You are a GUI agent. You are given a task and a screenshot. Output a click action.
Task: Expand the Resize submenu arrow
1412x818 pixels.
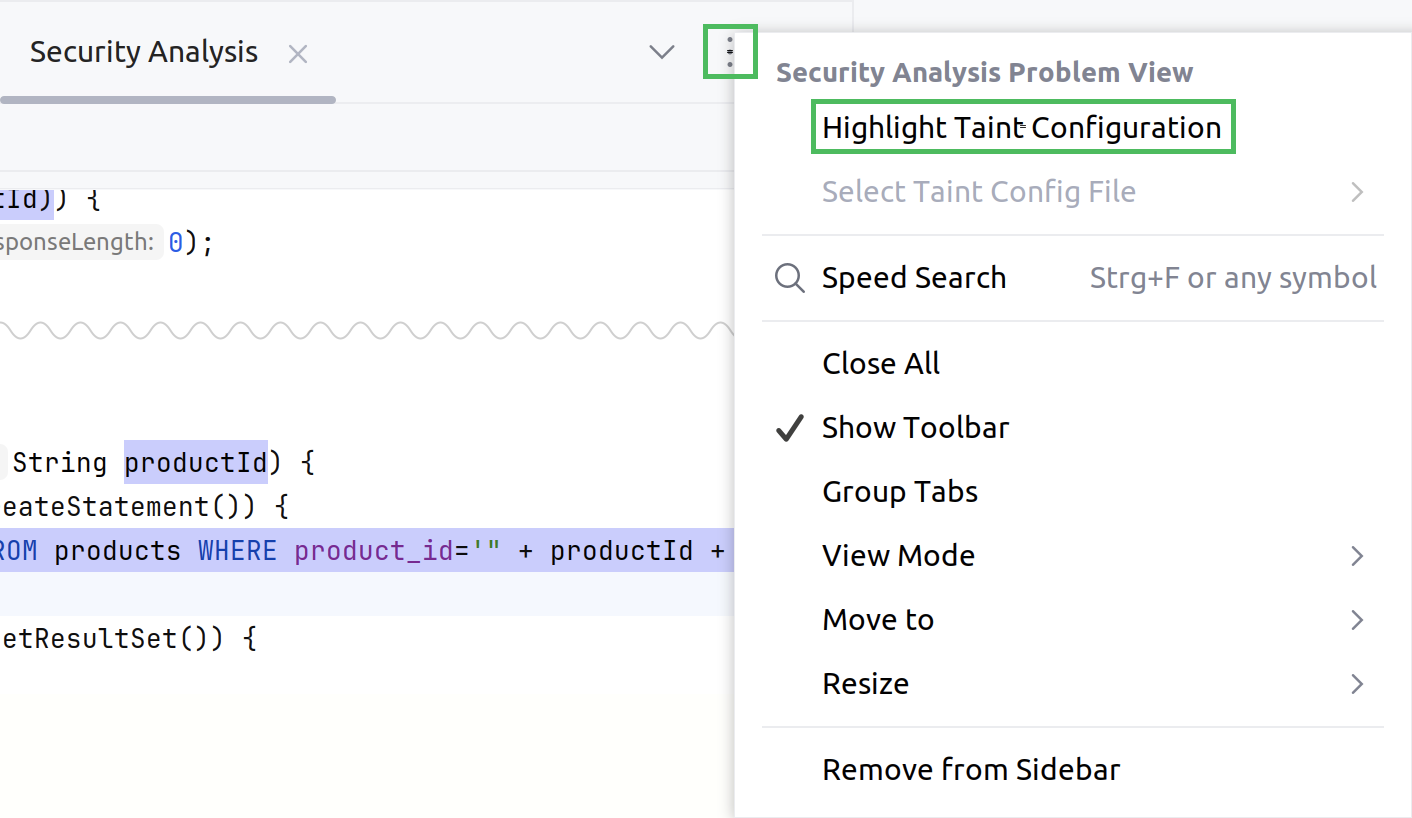(x=1357, y=683)
